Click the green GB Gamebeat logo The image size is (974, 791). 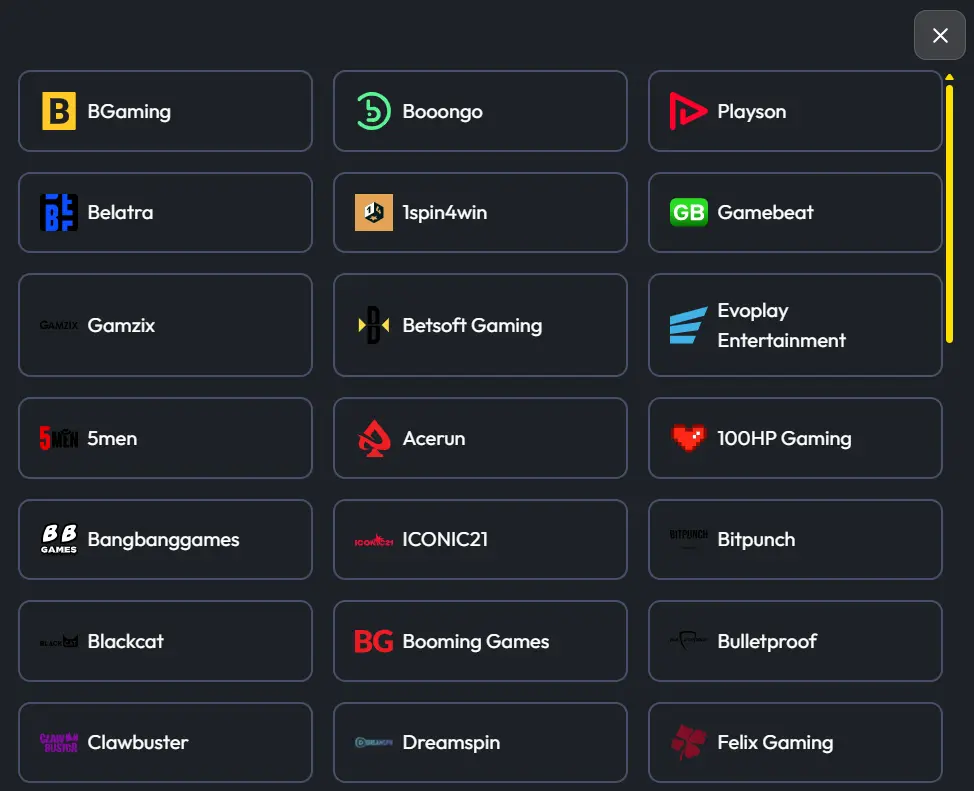pyautogui.click(x=689, y=213)
